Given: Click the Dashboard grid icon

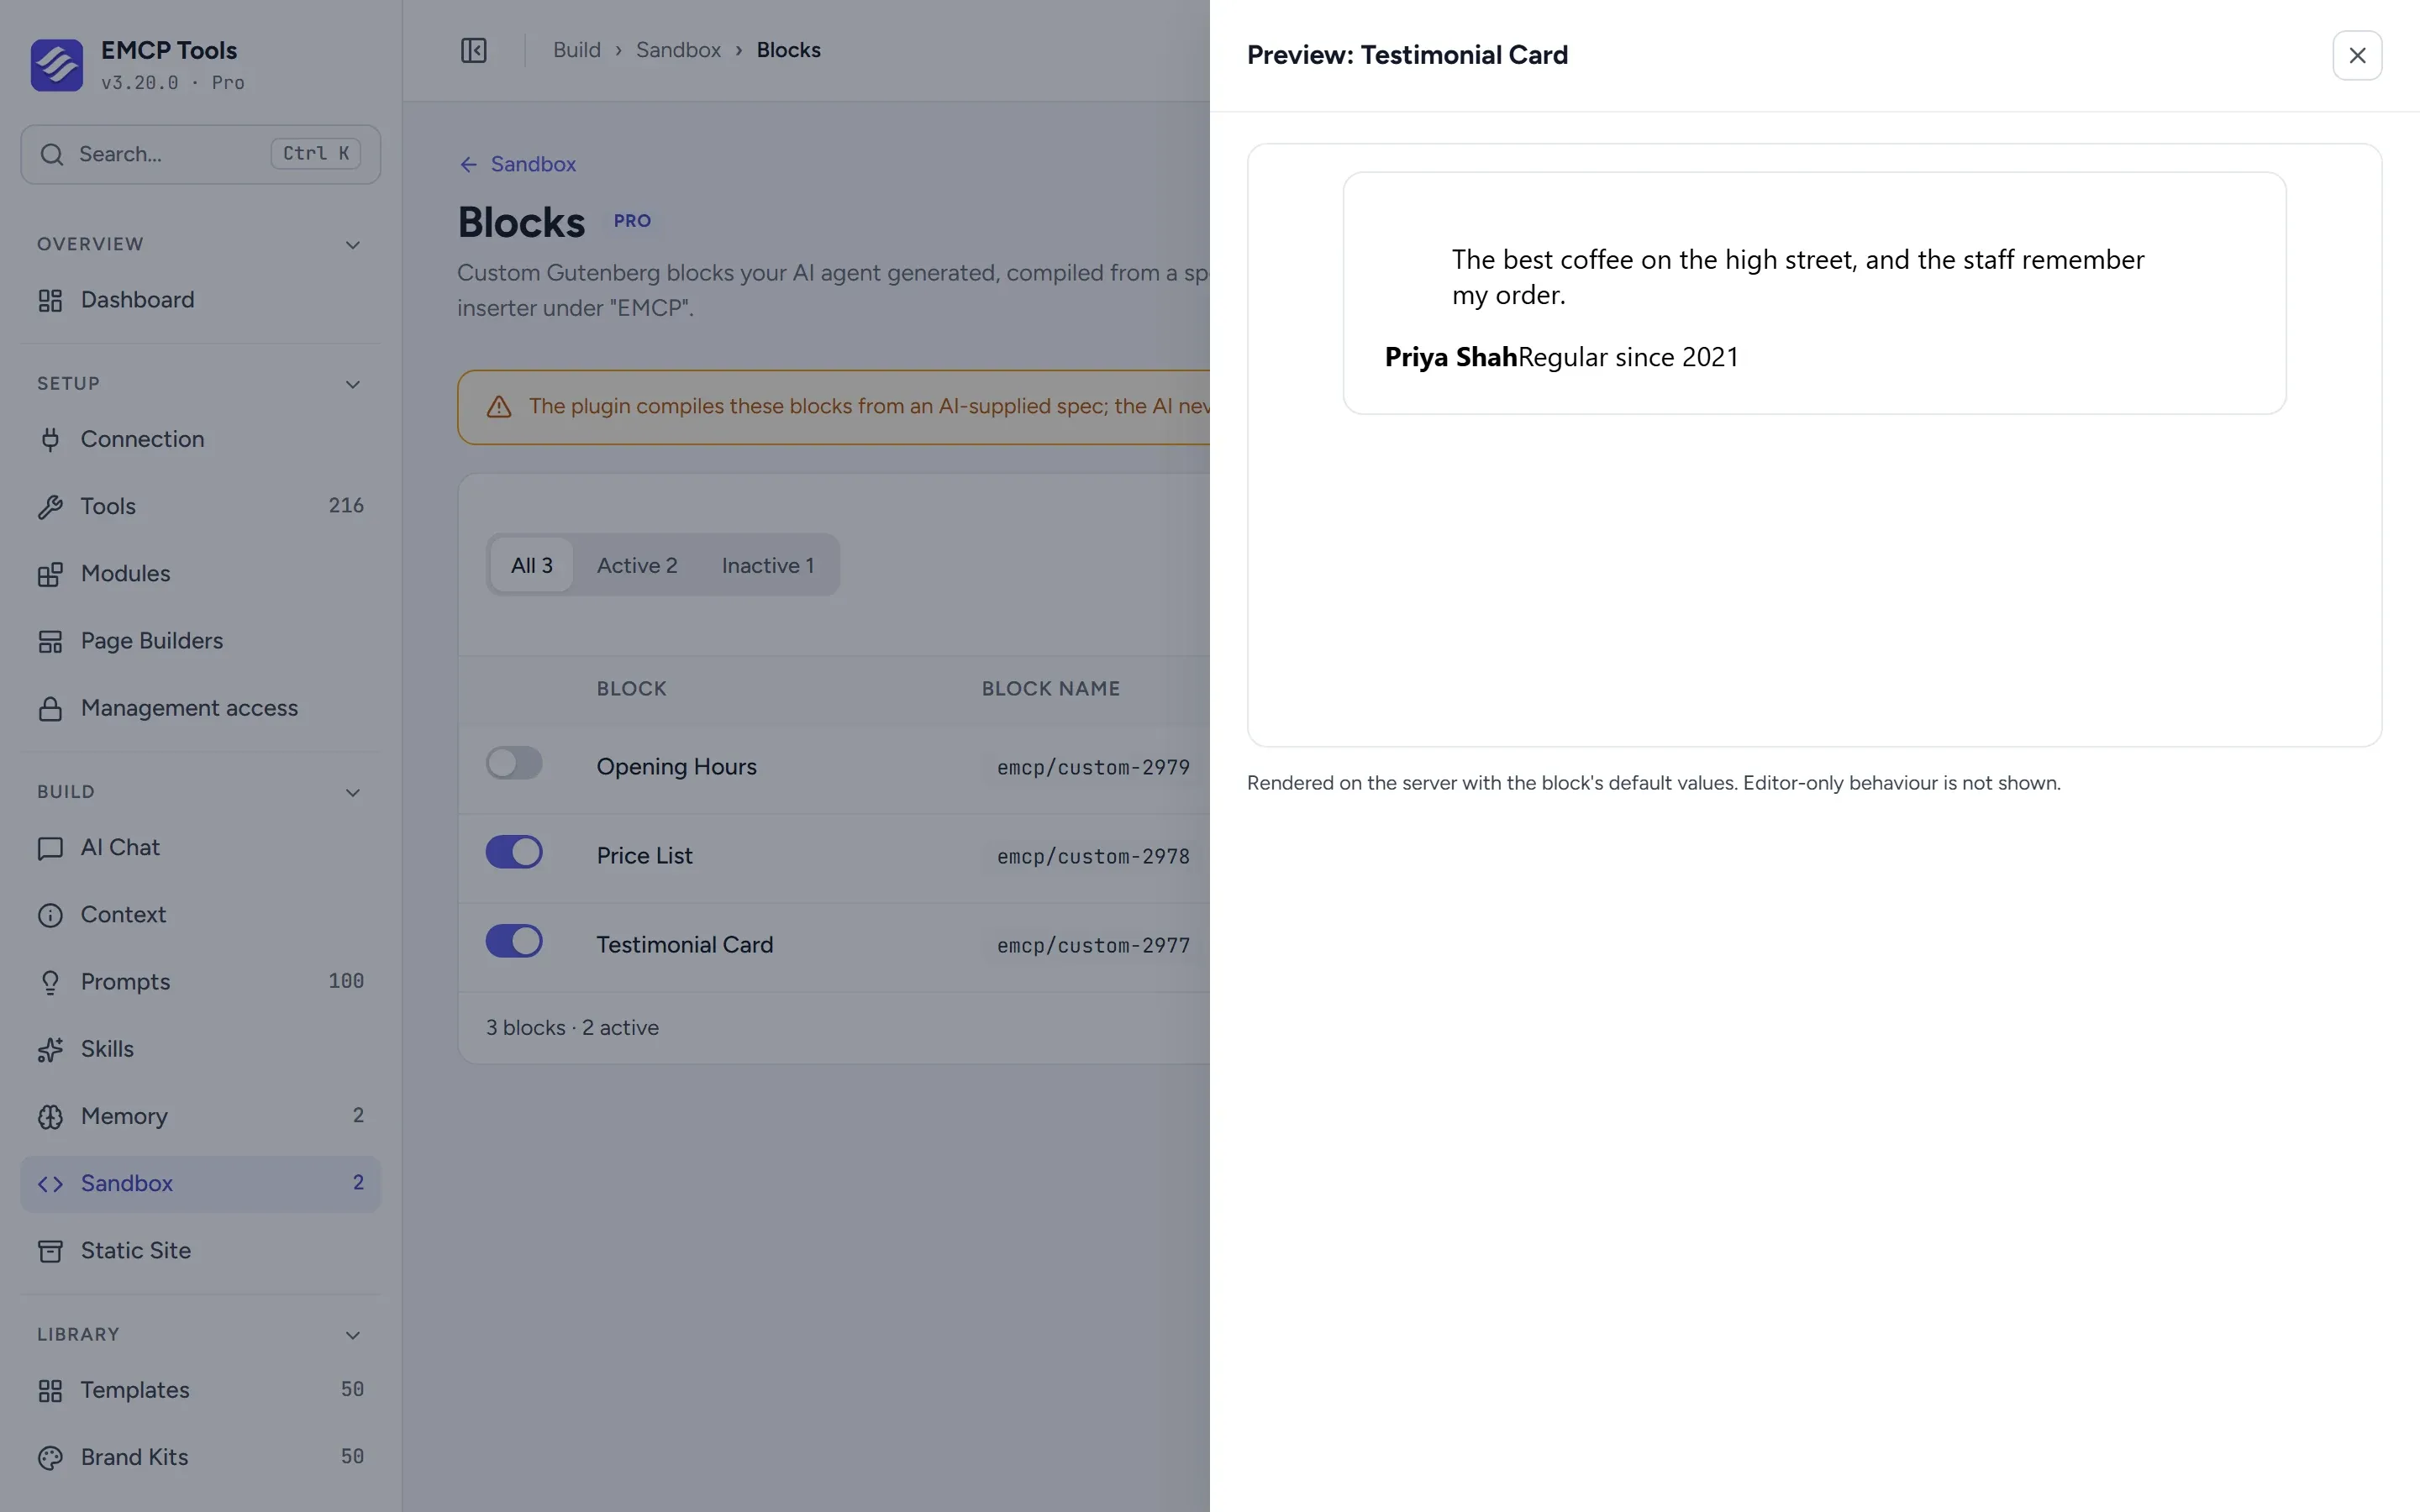Looking at the screenshot, I should pos(50,300).
